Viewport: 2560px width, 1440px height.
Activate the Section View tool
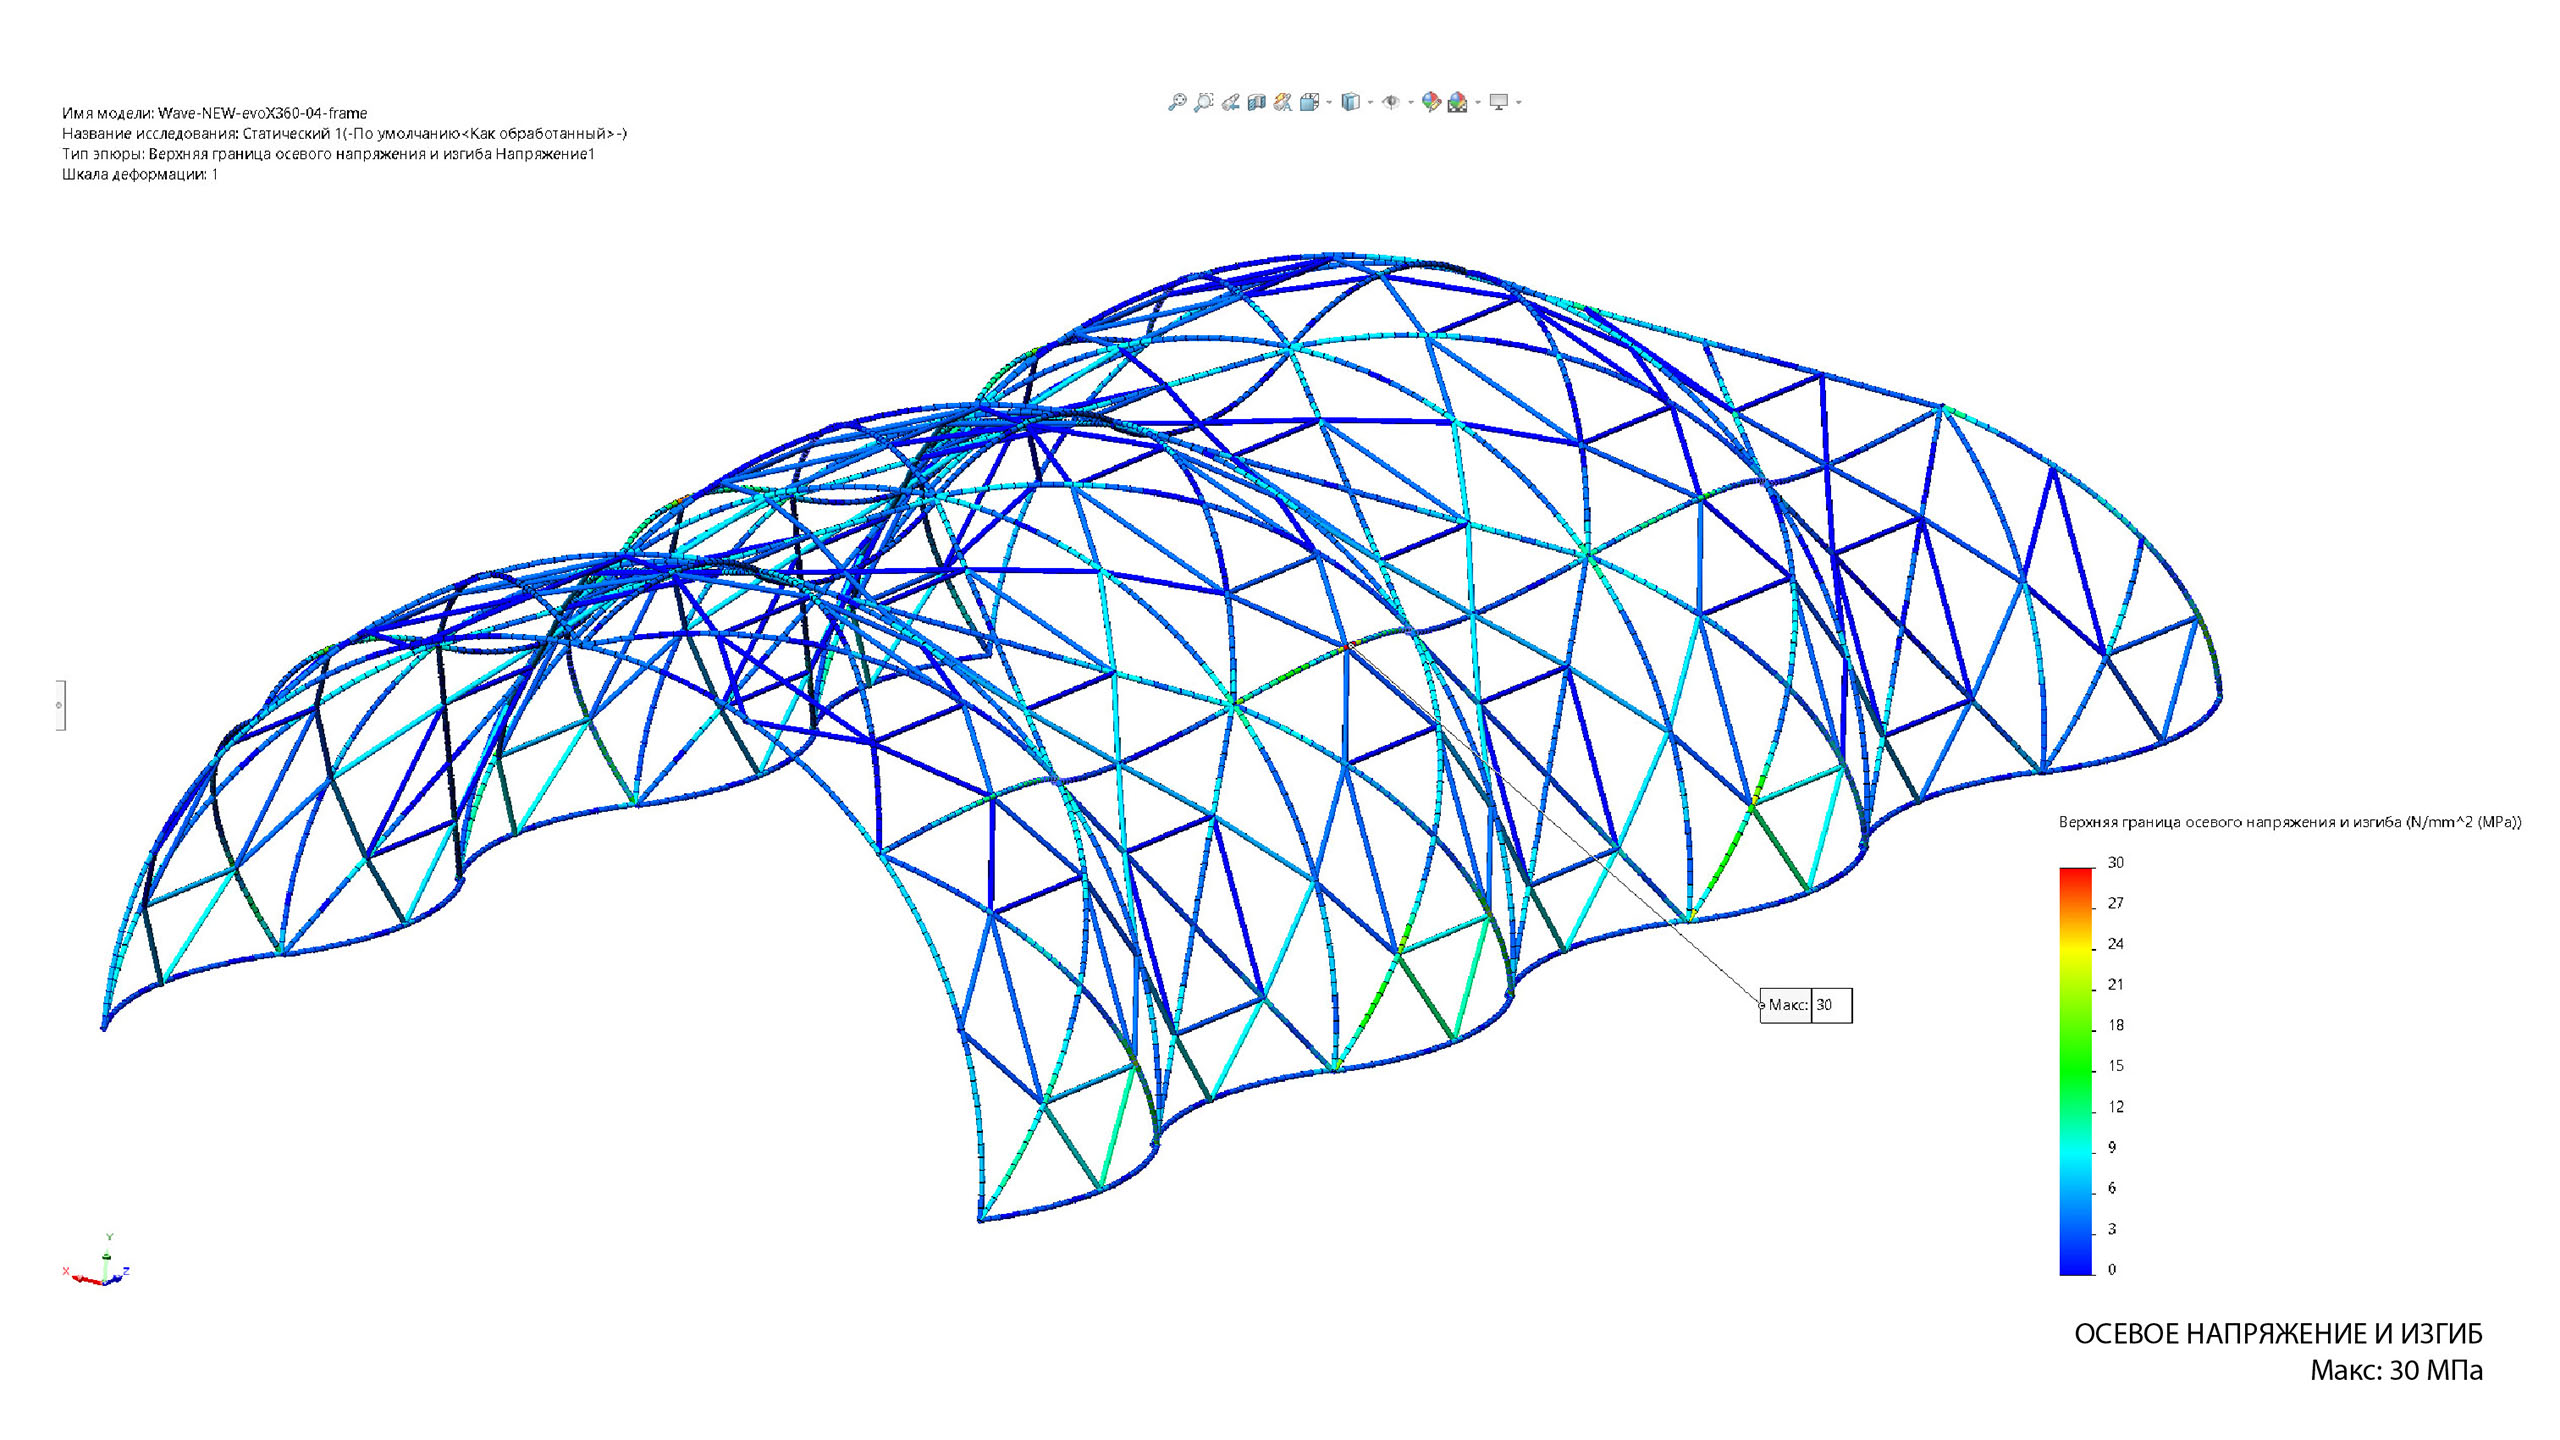[x=1256, y=102]
